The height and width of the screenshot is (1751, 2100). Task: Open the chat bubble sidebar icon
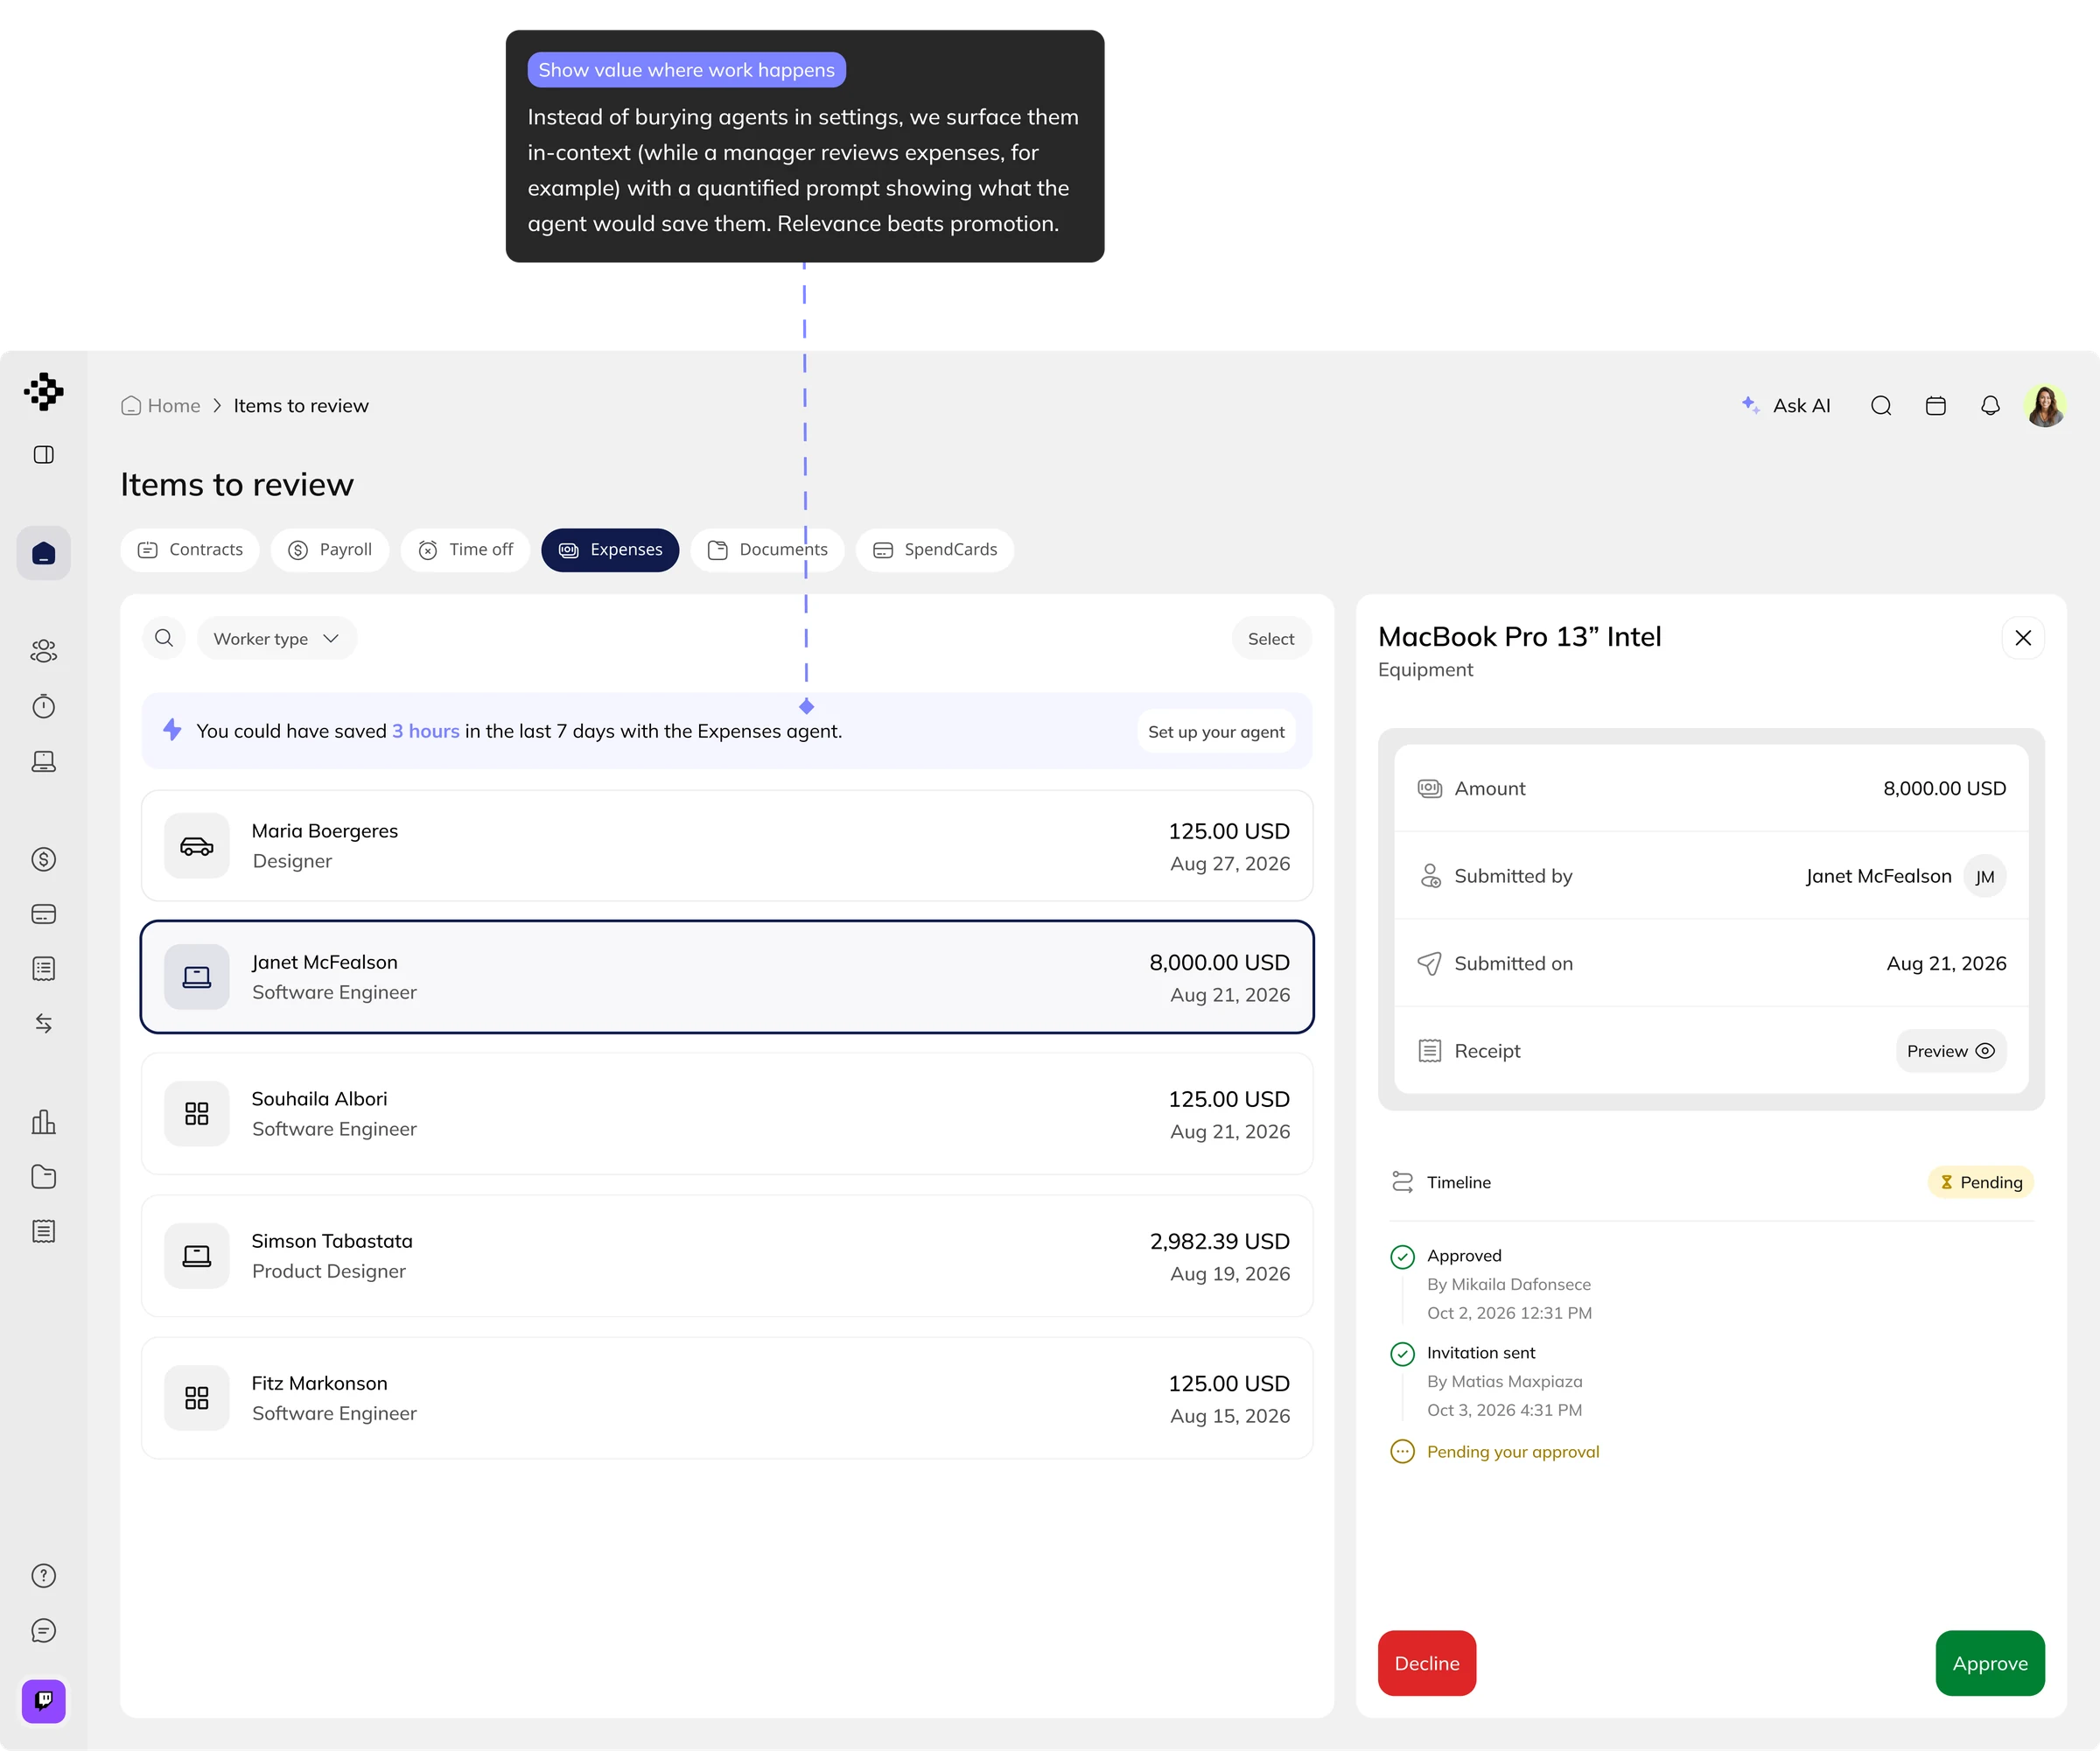coord(43,1630)
